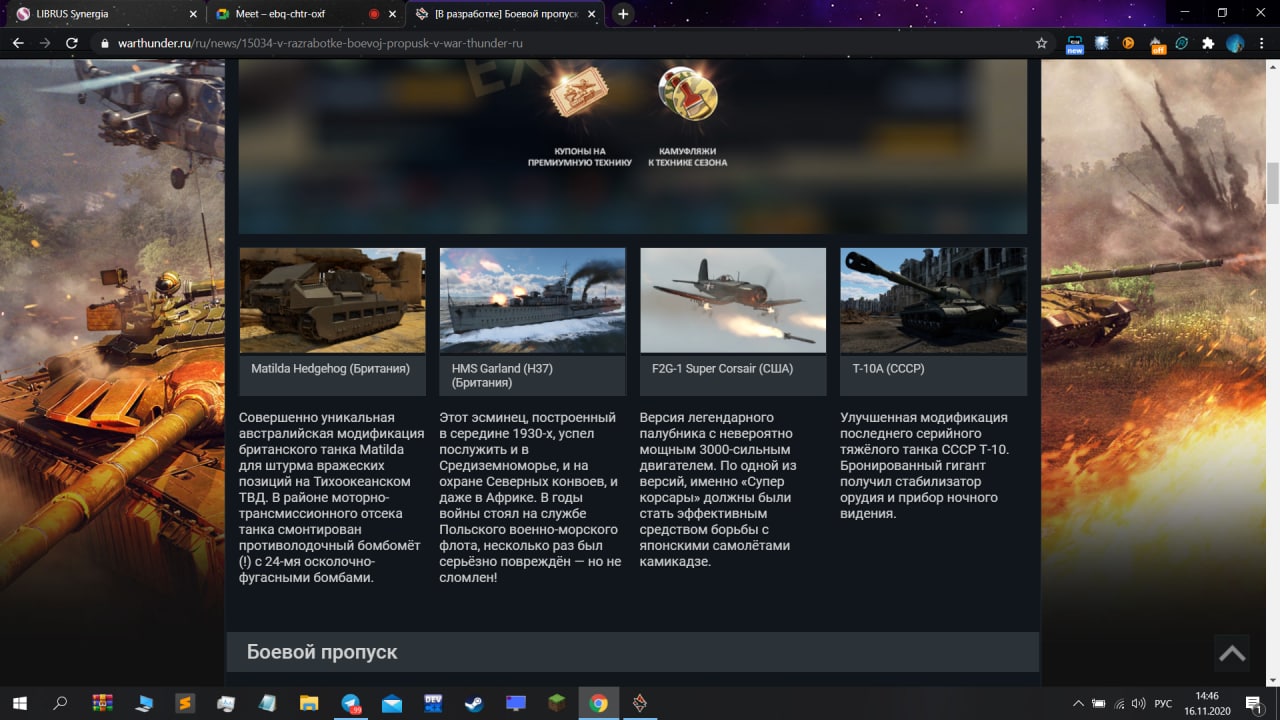
Task: Open the Windows Start menu
Action: click(19, 703)
